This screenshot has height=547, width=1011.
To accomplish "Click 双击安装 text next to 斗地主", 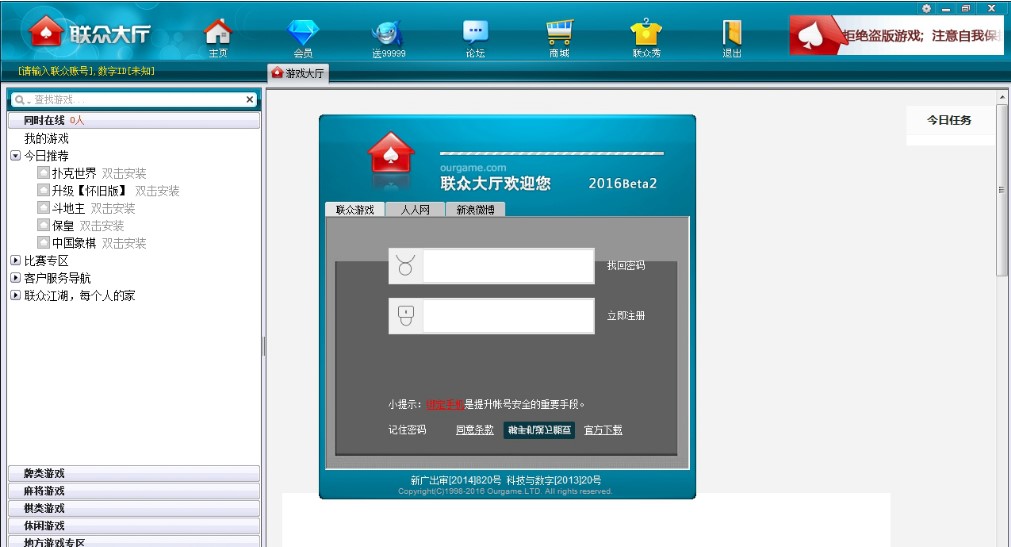I will [x=113, y=208].
